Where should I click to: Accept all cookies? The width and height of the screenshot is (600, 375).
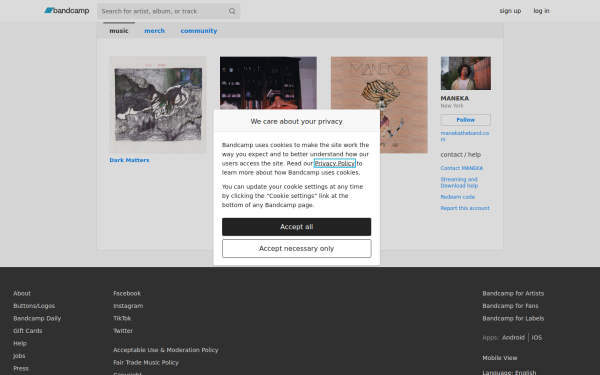[x=297, y=227]
